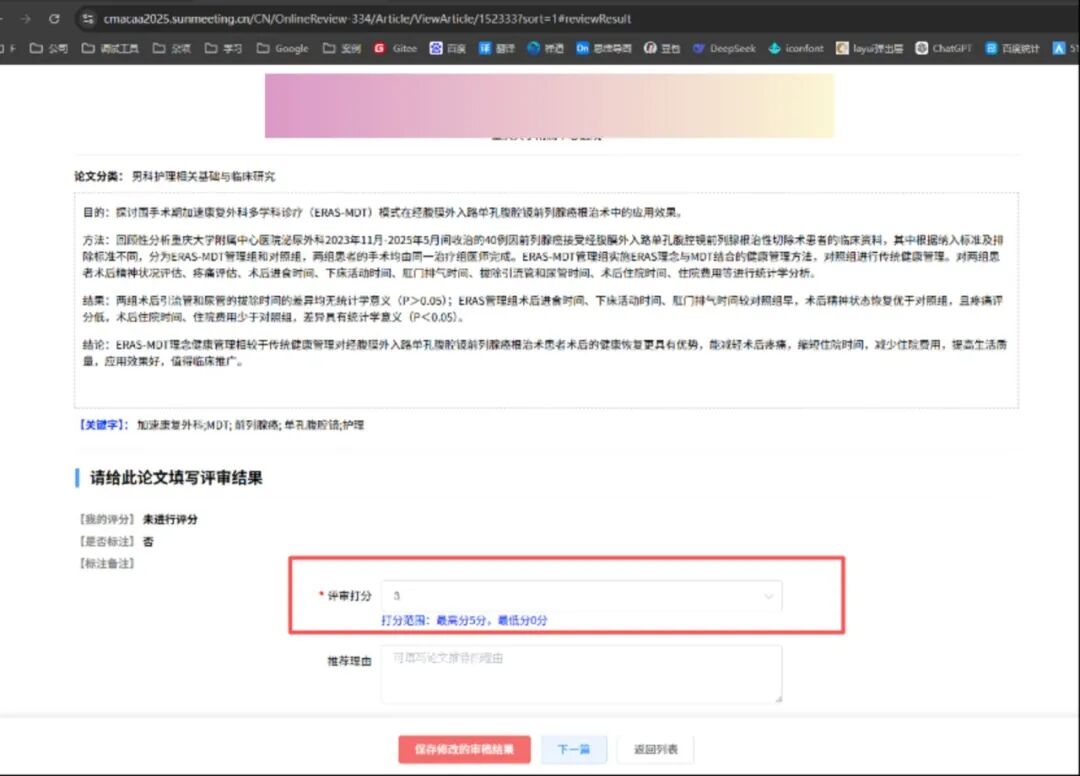This screenshot has height=776, width=1080.
Task: Open the Gitee bookmark
Action: pyautogui.click(x=395, y=48)
